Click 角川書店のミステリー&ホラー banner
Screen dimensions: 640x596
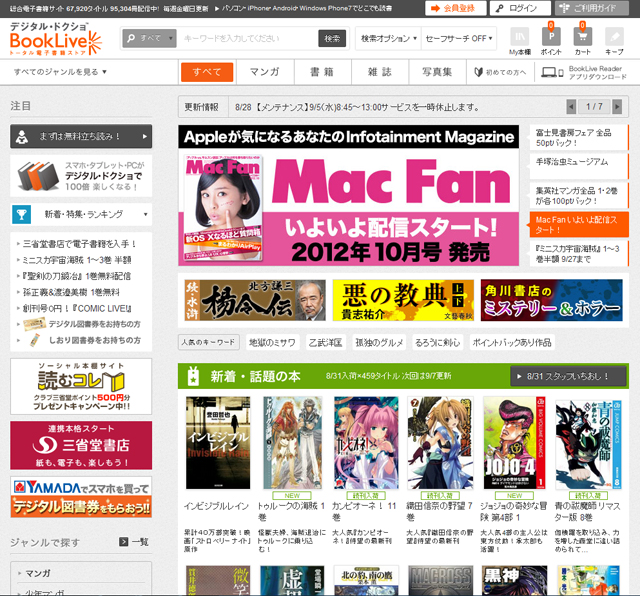pyautogui.click(x=551, y=300)
